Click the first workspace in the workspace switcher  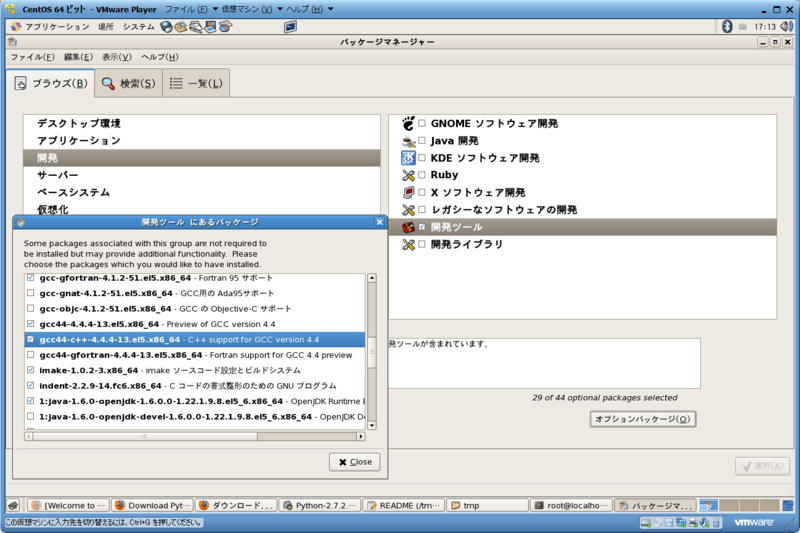709,505
